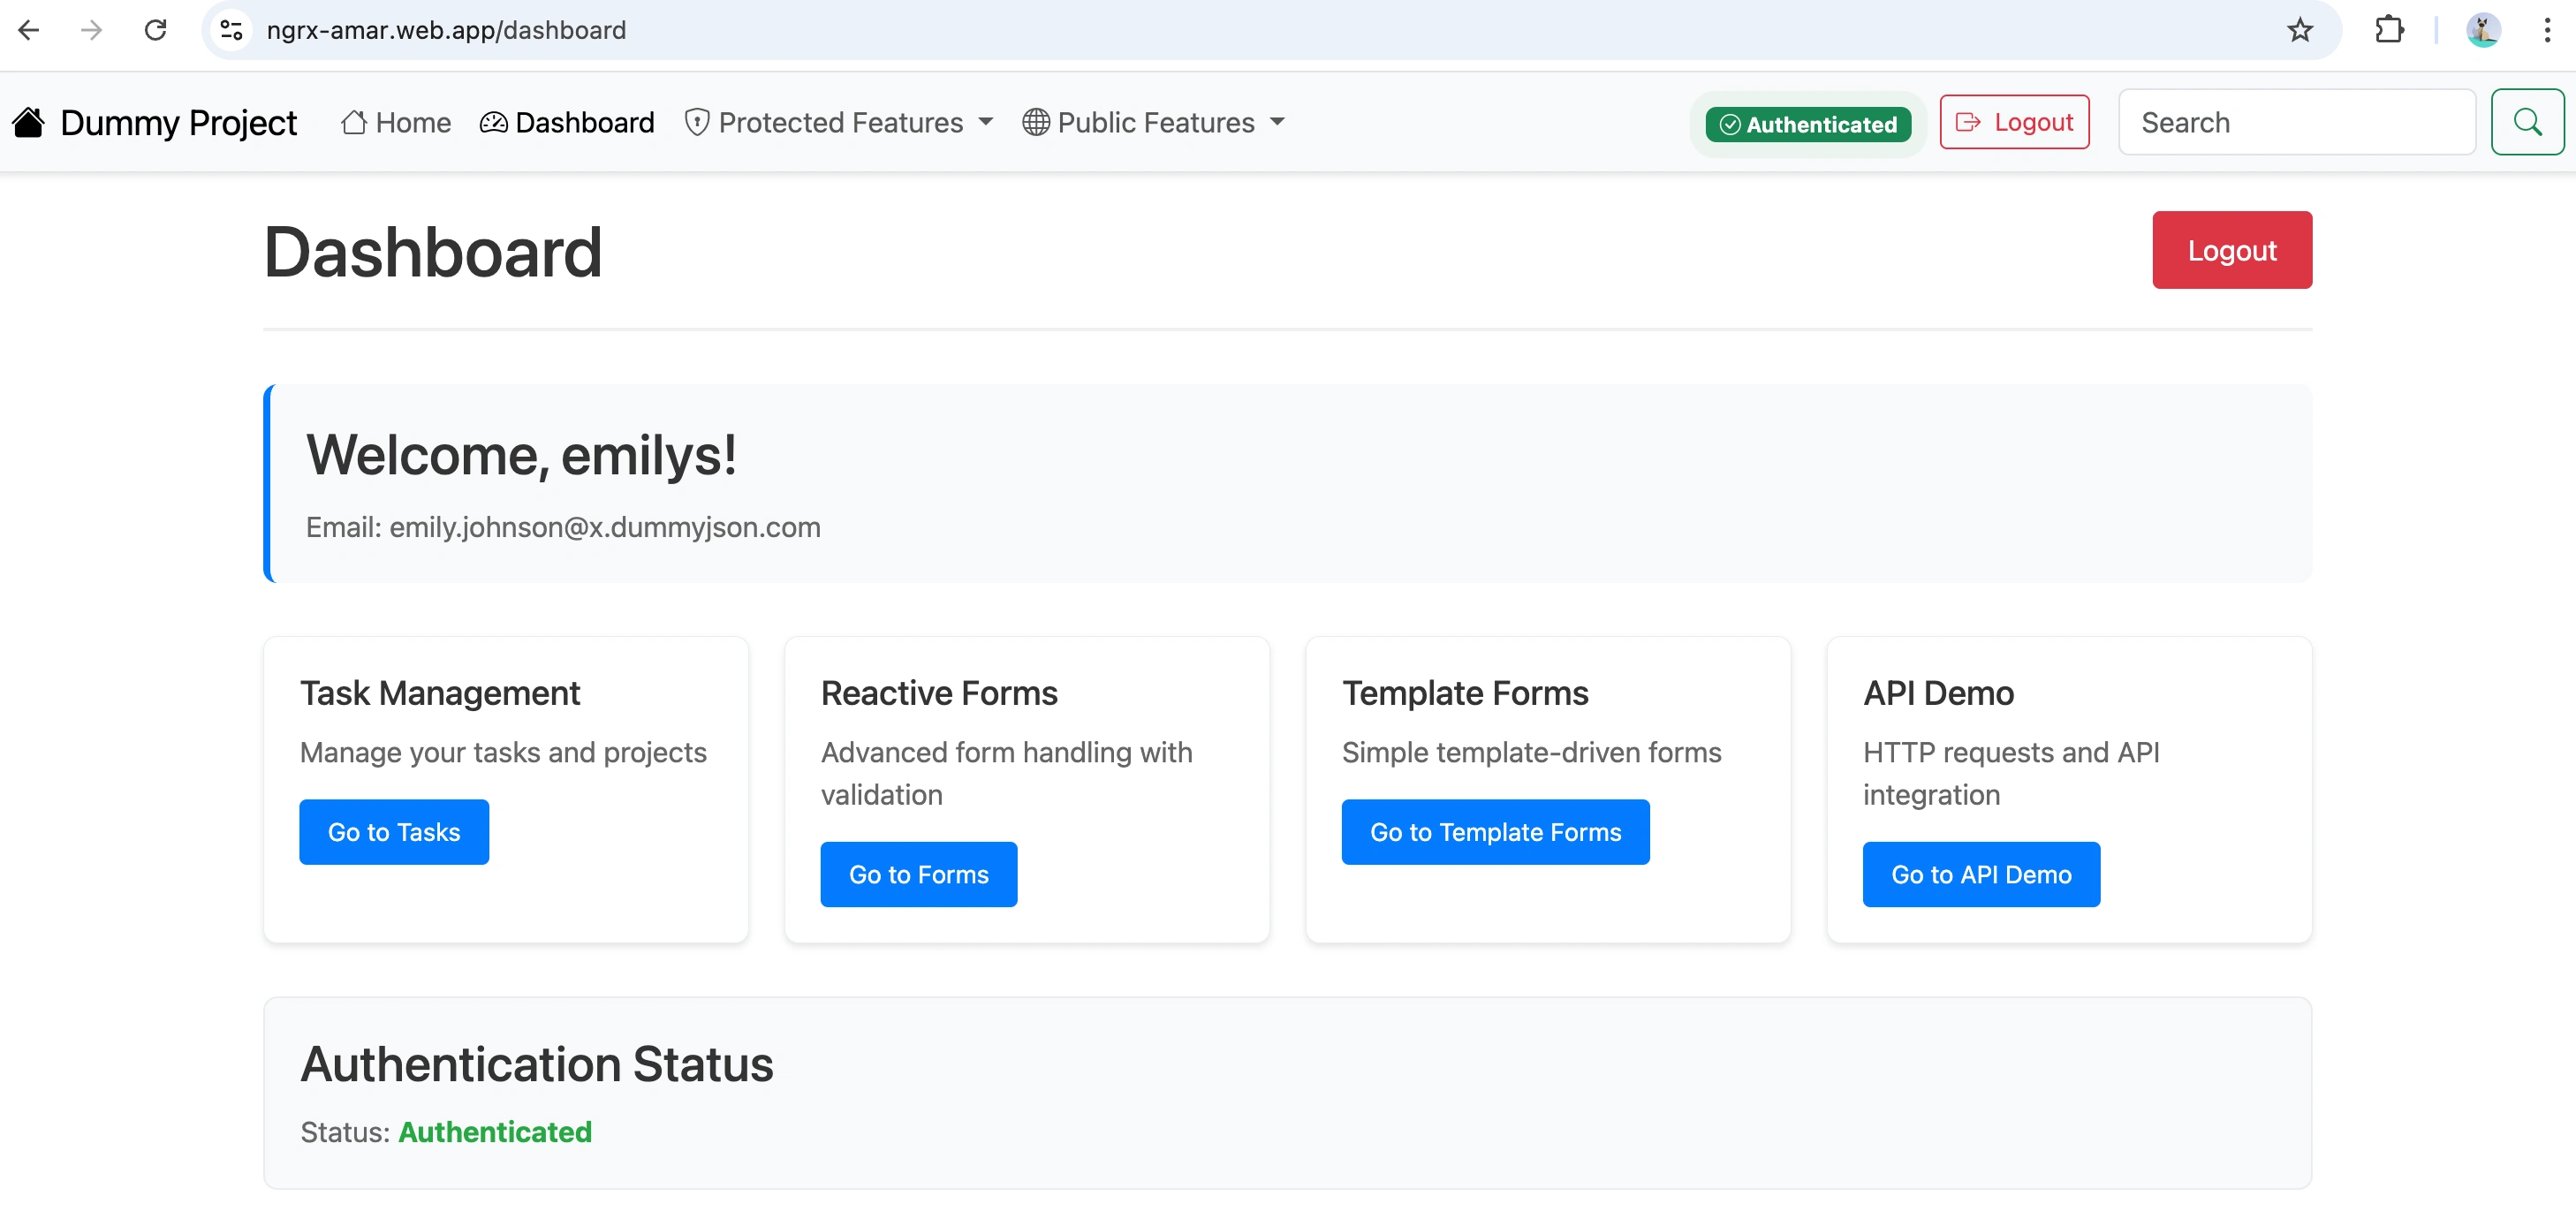Viewport: 2576px width, 1219px height.
Task: Click the green Authenticated badge
Action: [x=1807, y=124]
